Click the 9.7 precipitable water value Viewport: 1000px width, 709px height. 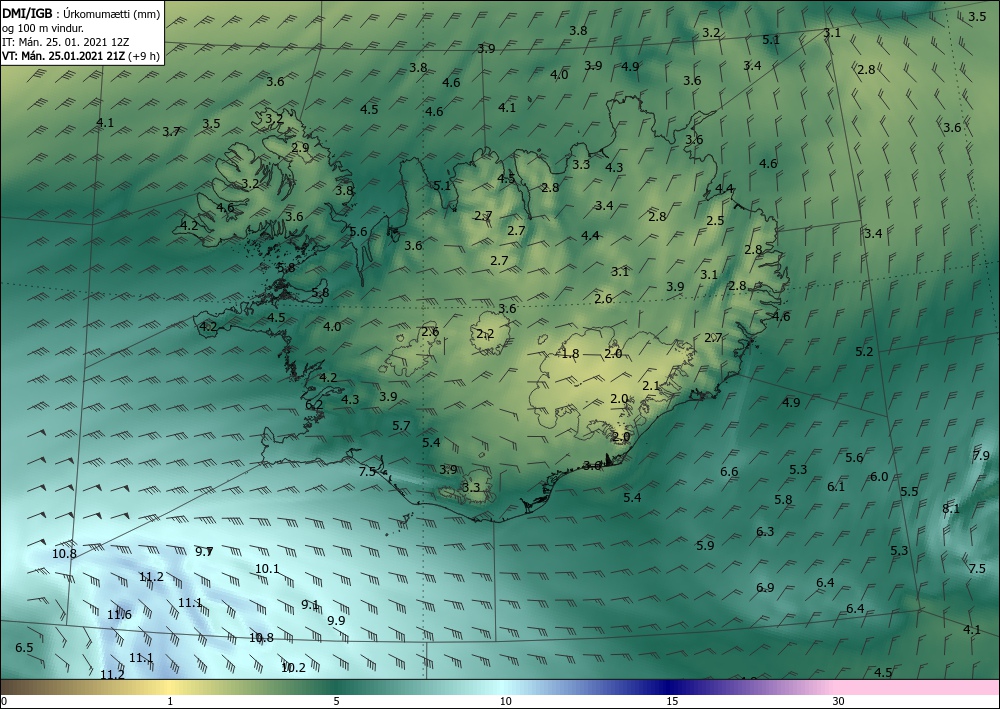click(204, 552)
